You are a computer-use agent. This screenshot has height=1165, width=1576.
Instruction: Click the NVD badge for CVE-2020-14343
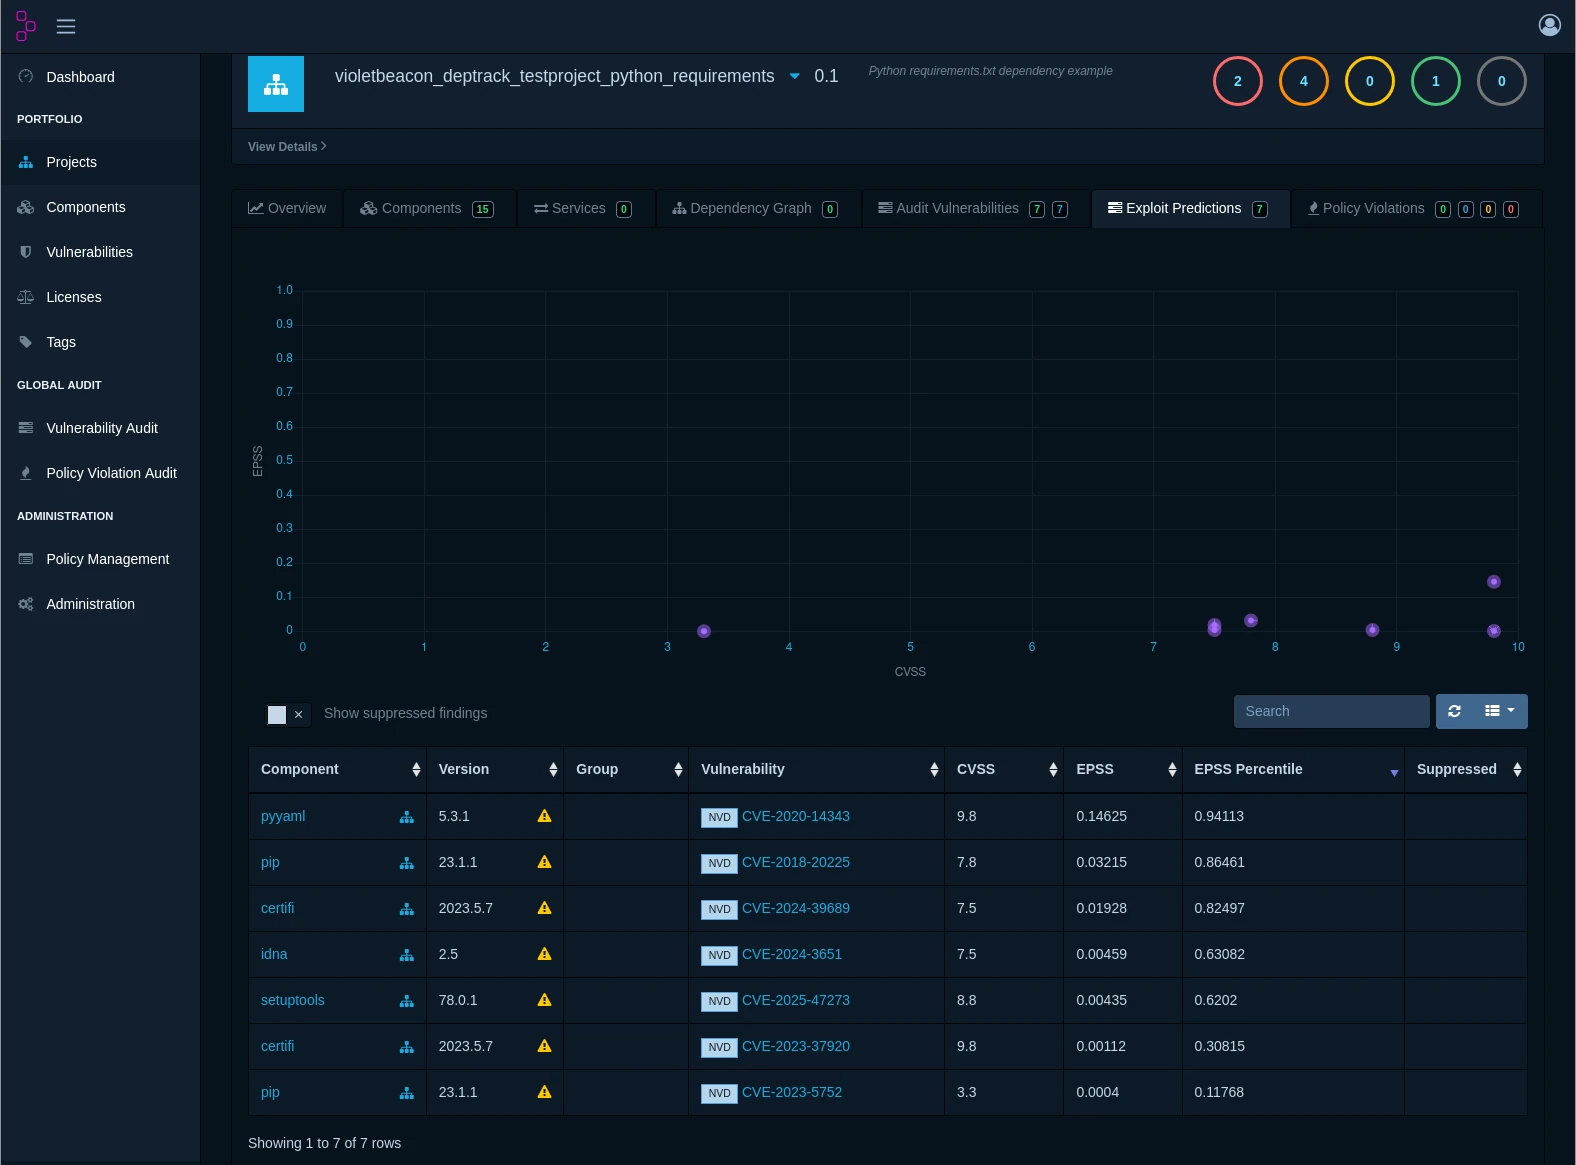[719, 817]
